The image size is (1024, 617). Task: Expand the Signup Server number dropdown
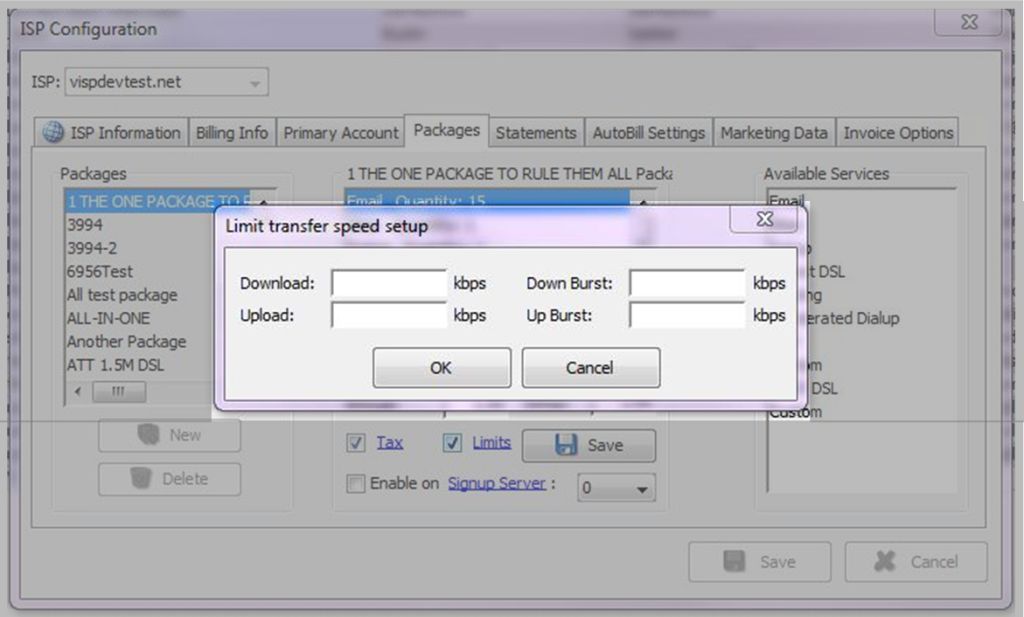pyautogui.click(x=616, y=488)
